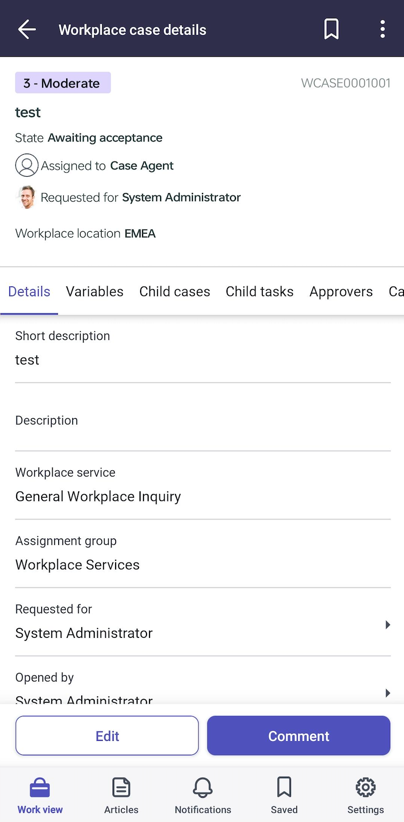Expand the Requested for row arrow
The width and height of the screenshot is (404, 822).
click(388, 624)
